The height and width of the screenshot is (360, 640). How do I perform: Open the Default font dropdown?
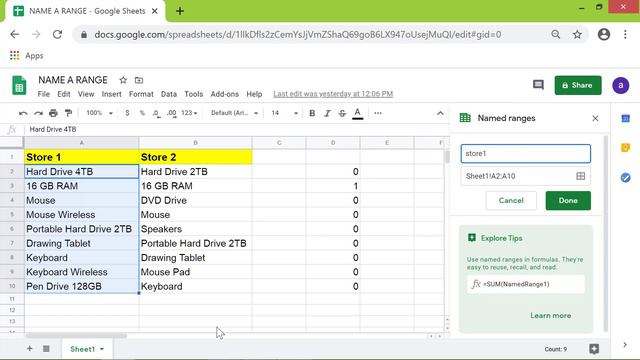(235, 113)
